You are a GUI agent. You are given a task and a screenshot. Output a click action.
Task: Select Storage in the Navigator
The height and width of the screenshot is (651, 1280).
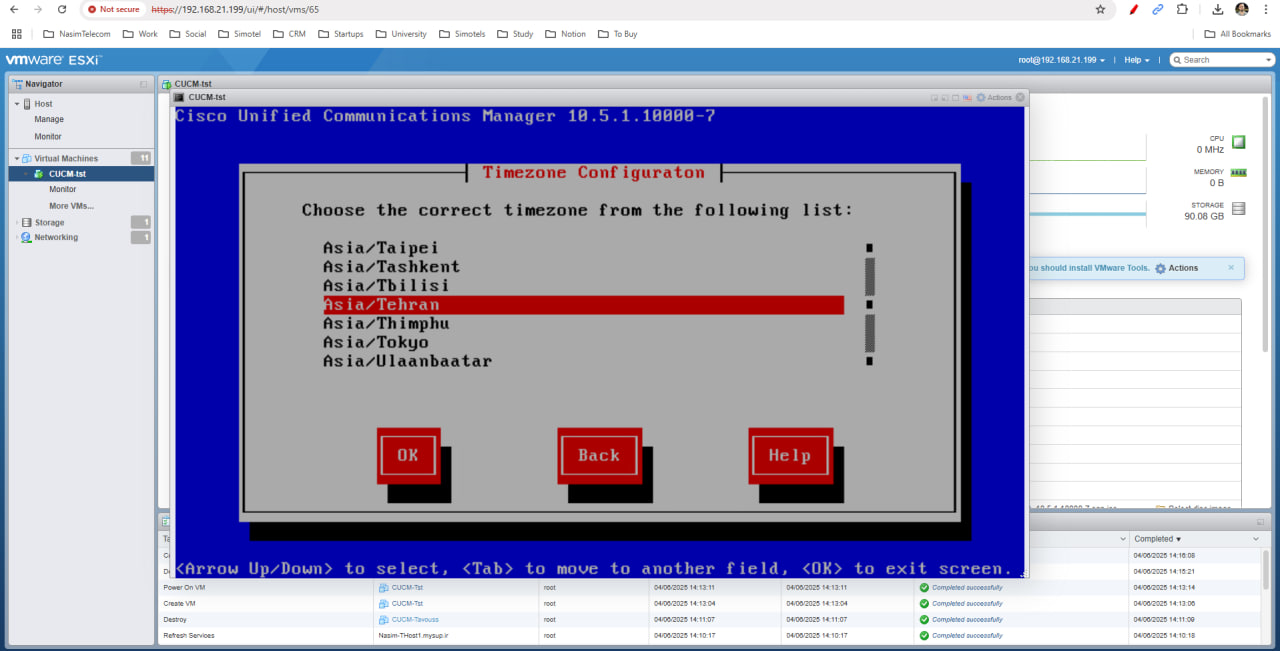[49, 222]
